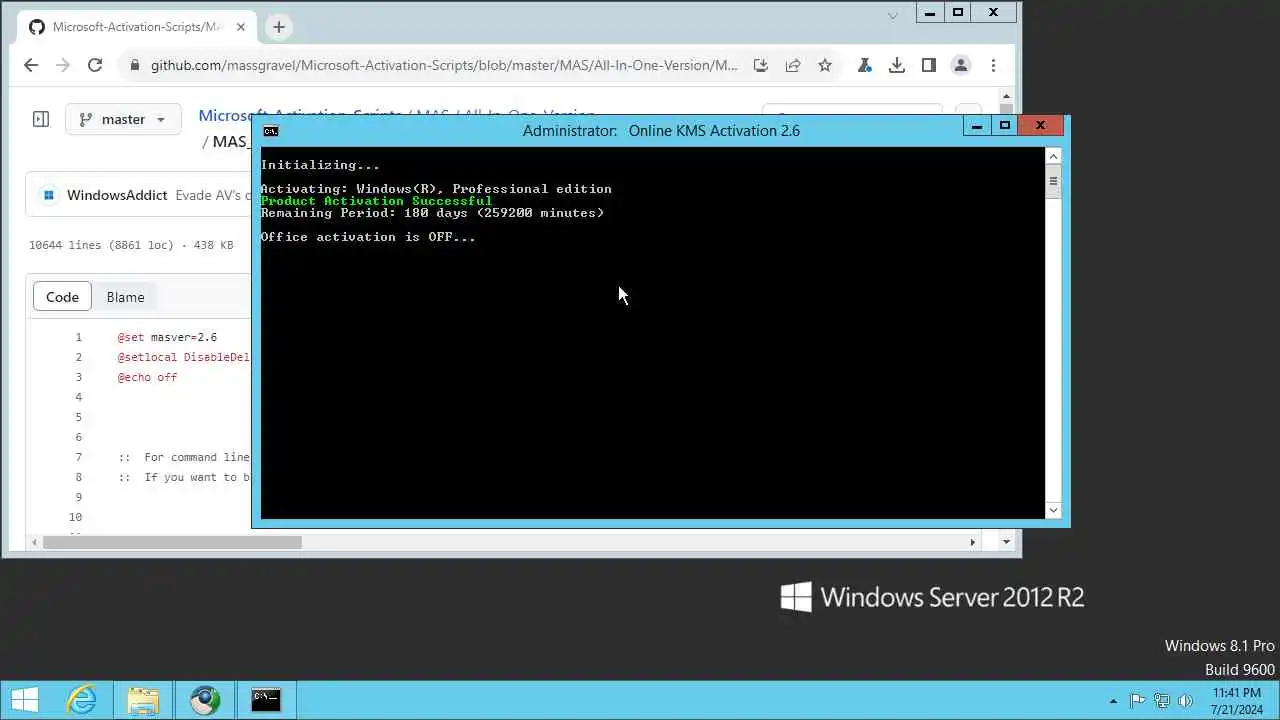Click the forward navigation arrow in Chrome
The width and height of the screenshot is (1280, 720).
coord(63,65)
